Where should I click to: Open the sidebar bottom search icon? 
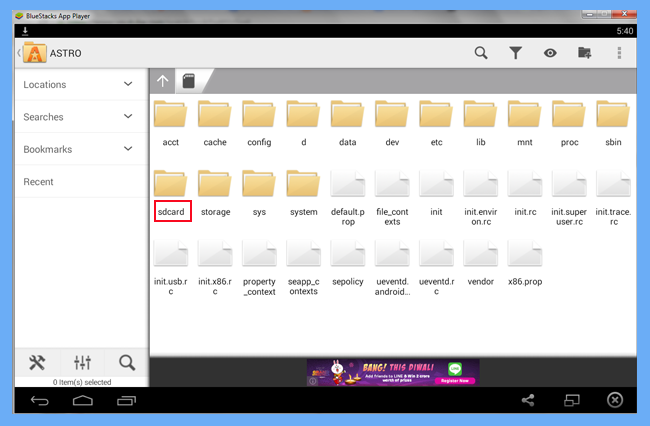[x=127, y=363]
